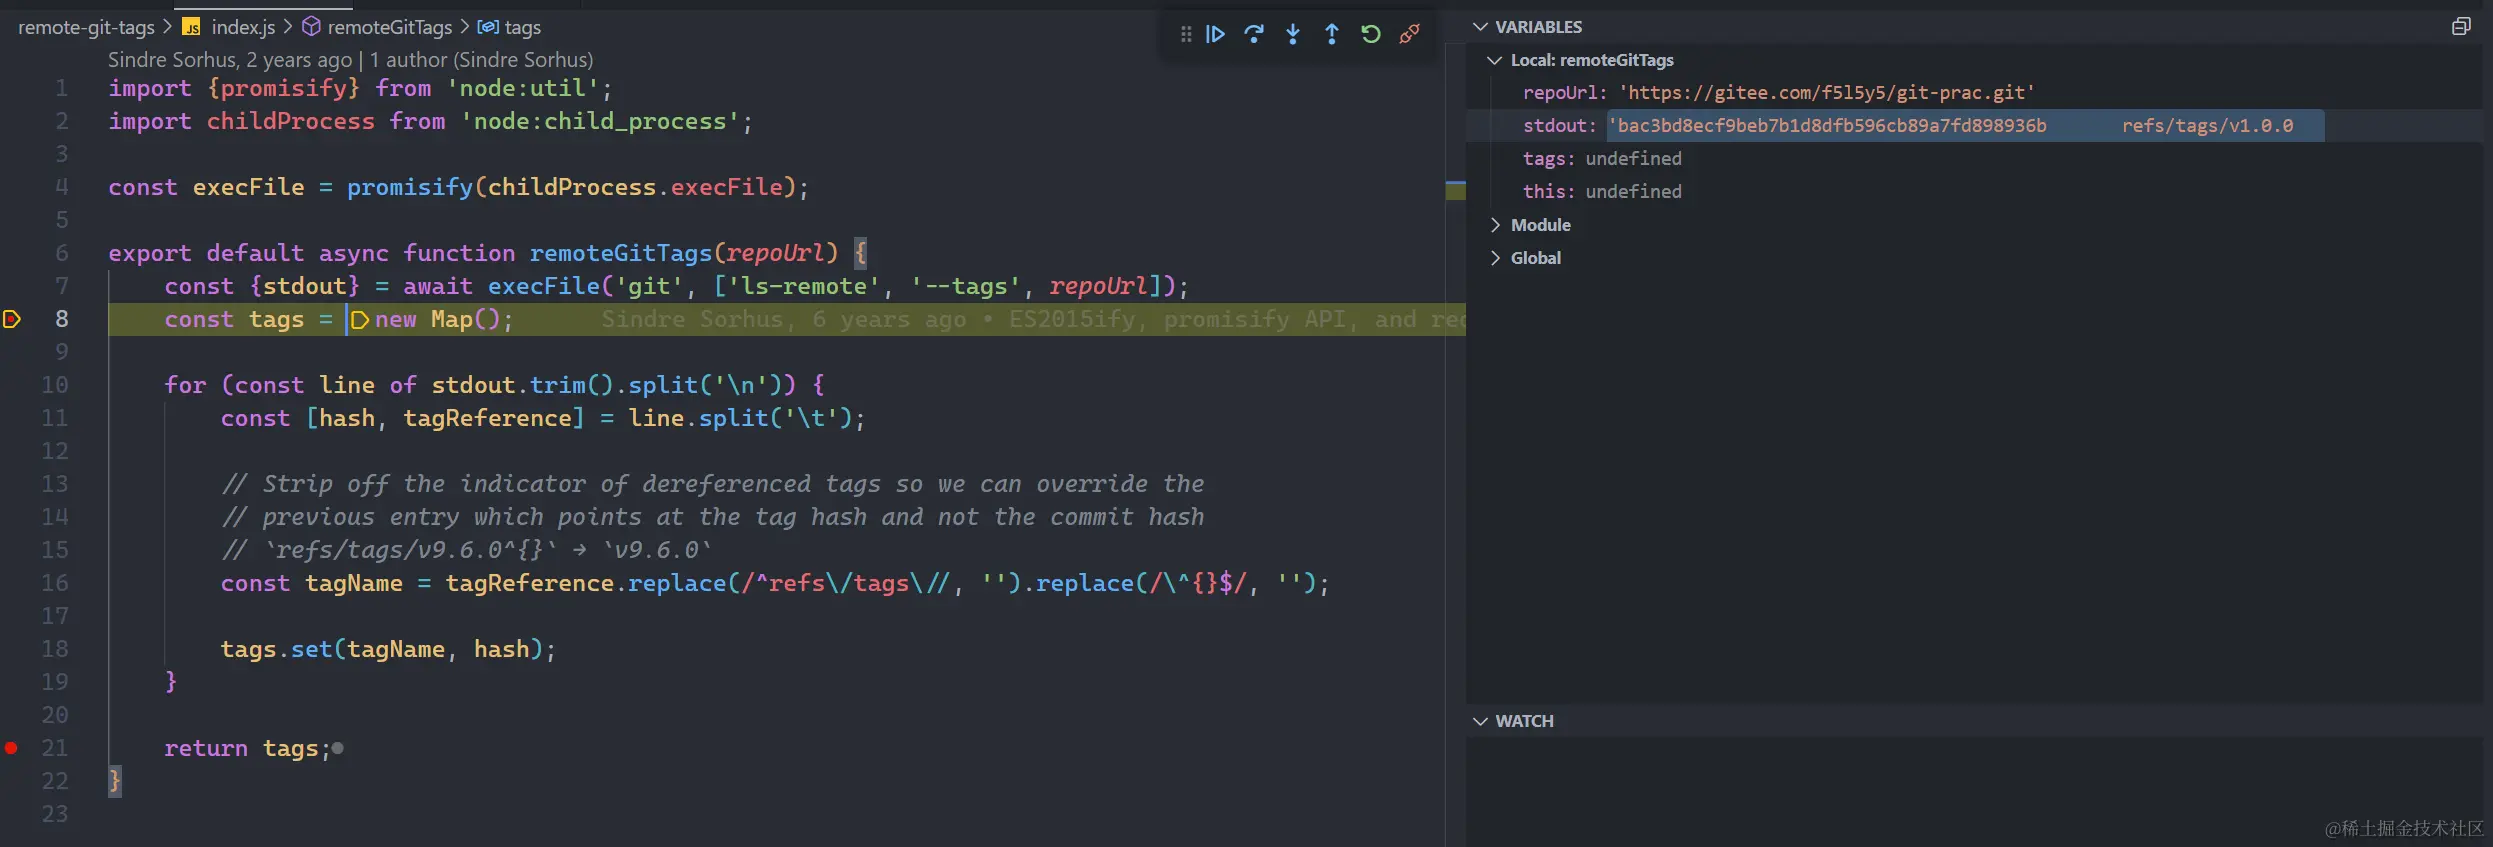
Task: Click the return tags statement
Action: point(247,748)
